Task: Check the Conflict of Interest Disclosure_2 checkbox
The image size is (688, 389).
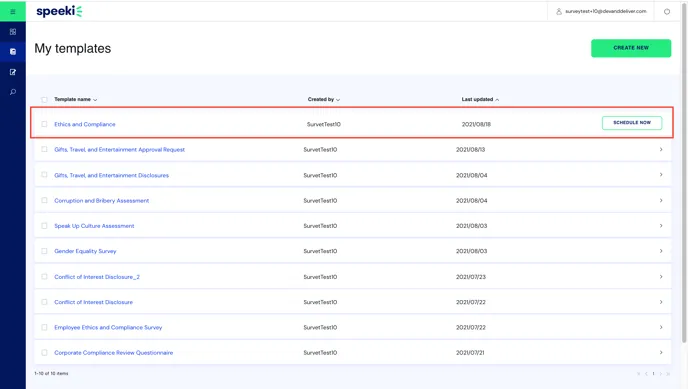Action: [x=44, y=277]
